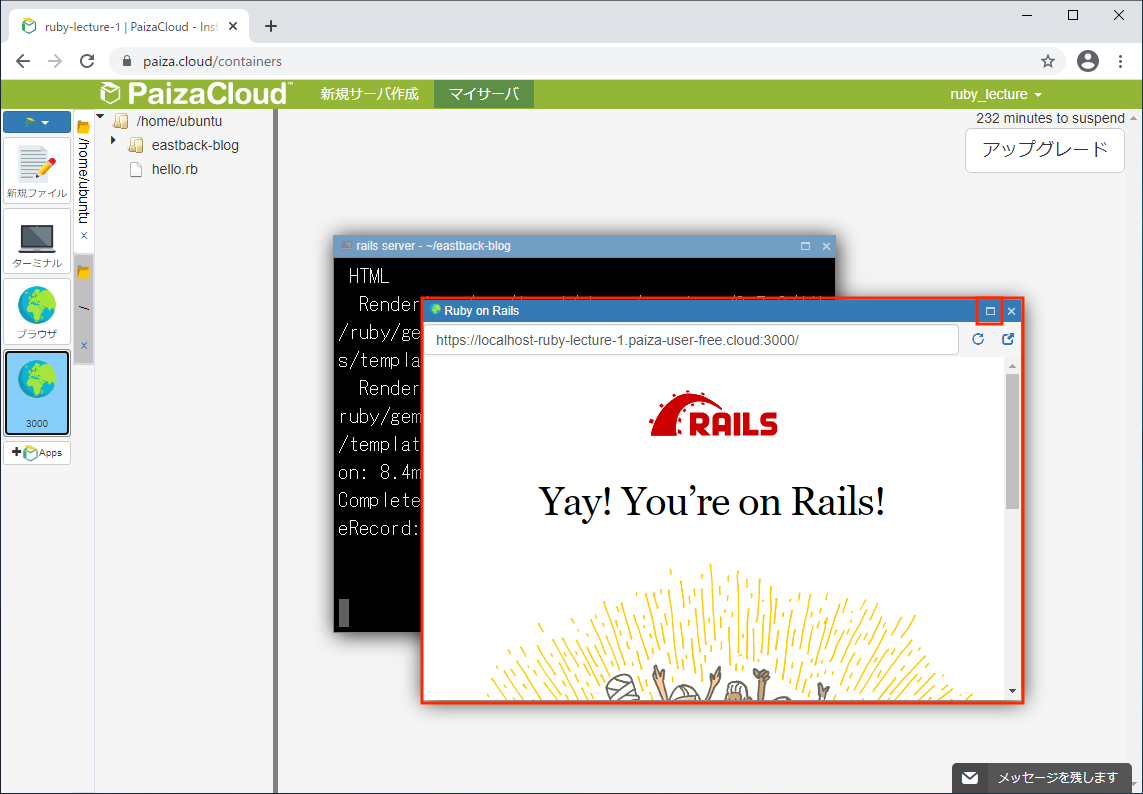Click Rails page scroll up arrow
The image size is (1143, 794).
[1013, 366]
